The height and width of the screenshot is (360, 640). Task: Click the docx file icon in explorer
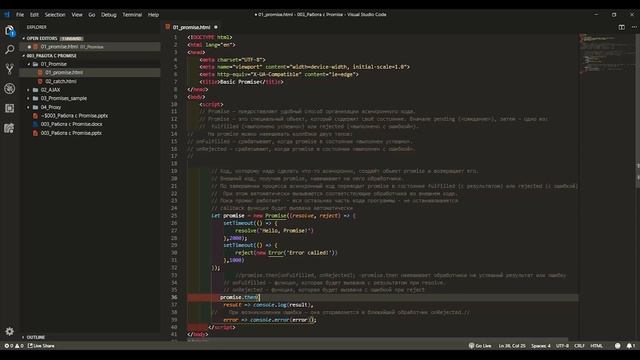point(36,124)
